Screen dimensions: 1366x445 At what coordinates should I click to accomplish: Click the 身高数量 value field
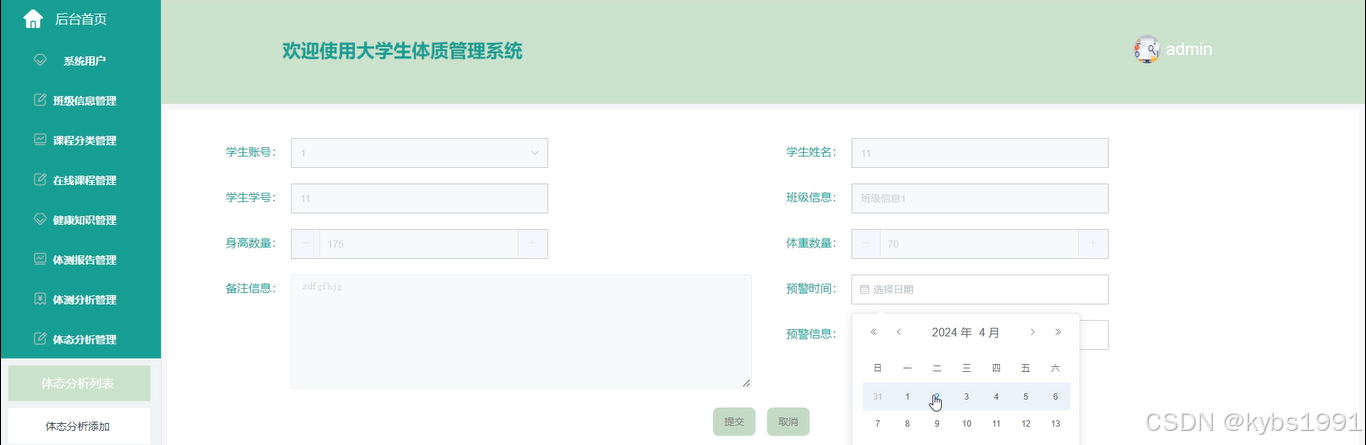[419, 244]
